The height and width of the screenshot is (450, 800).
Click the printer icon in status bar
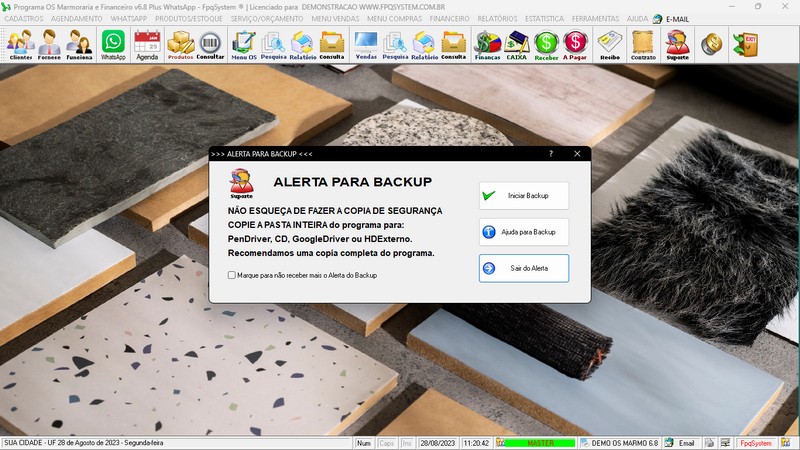tap(710, 443)
